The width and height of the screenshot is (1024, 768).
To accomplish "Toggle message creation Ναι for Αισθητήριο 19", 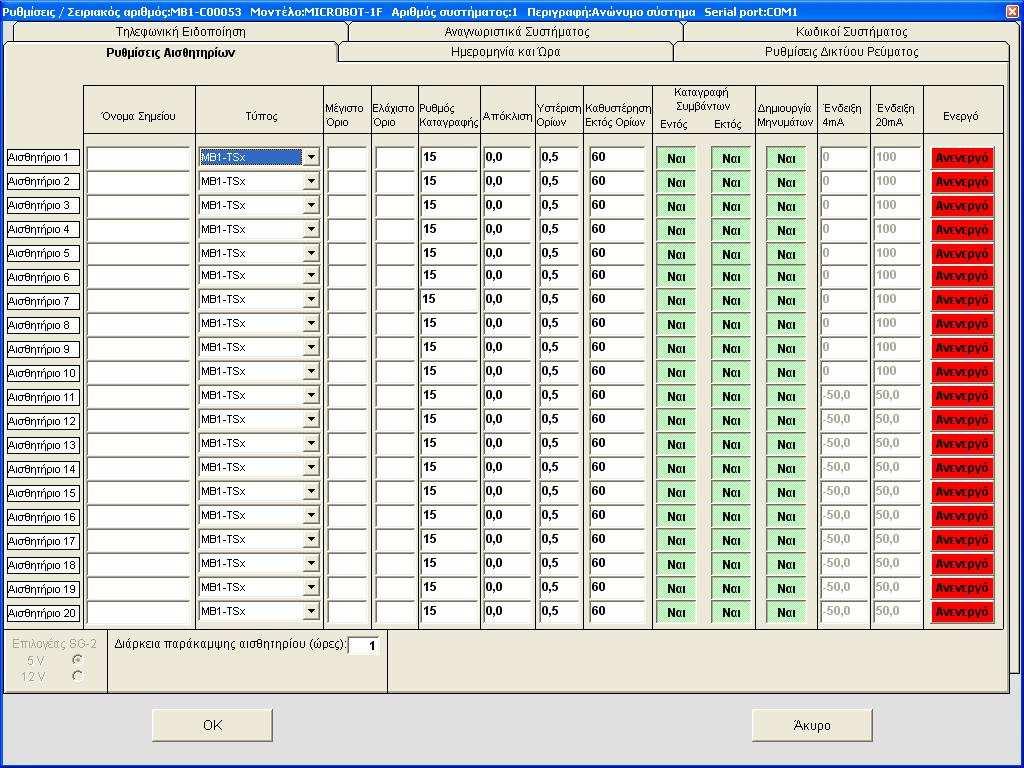I will click(x=786, y=588).
